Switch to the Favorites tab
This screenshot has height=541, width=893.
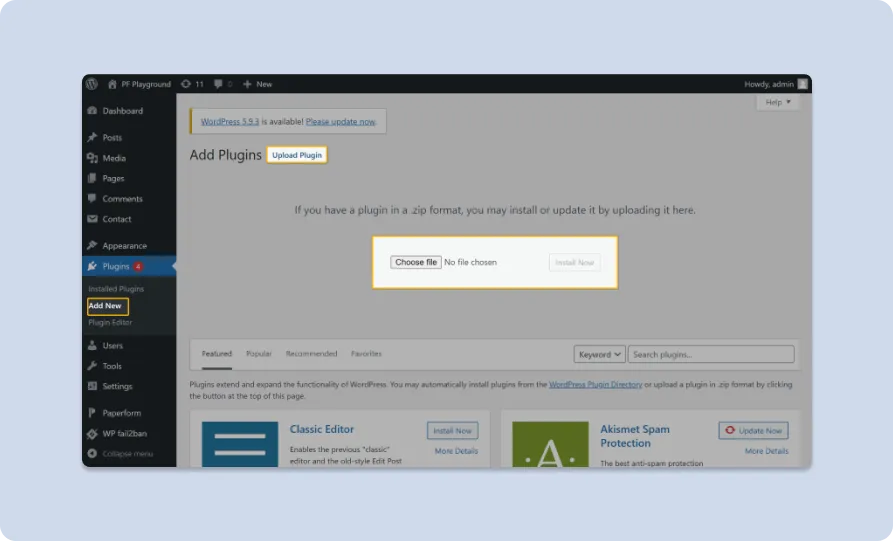click(366, 354)
